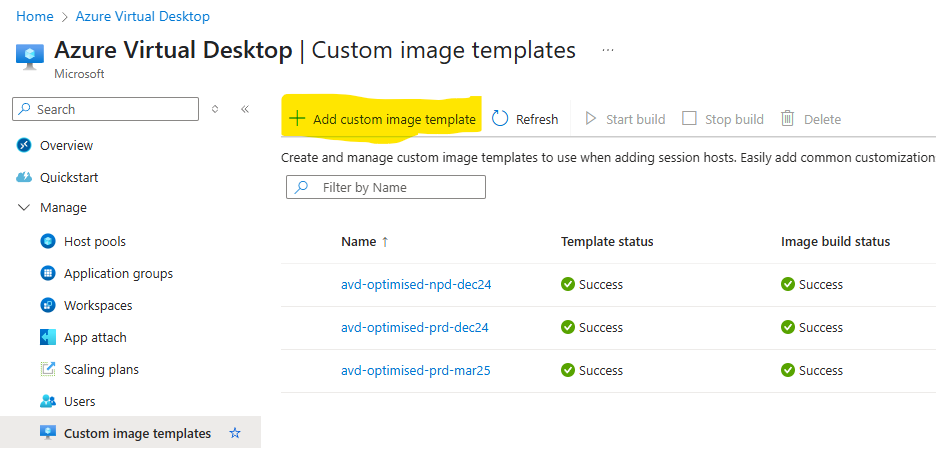Open App attach using its icon
This screenshot has width=936, height=455.
coord(47,338)
